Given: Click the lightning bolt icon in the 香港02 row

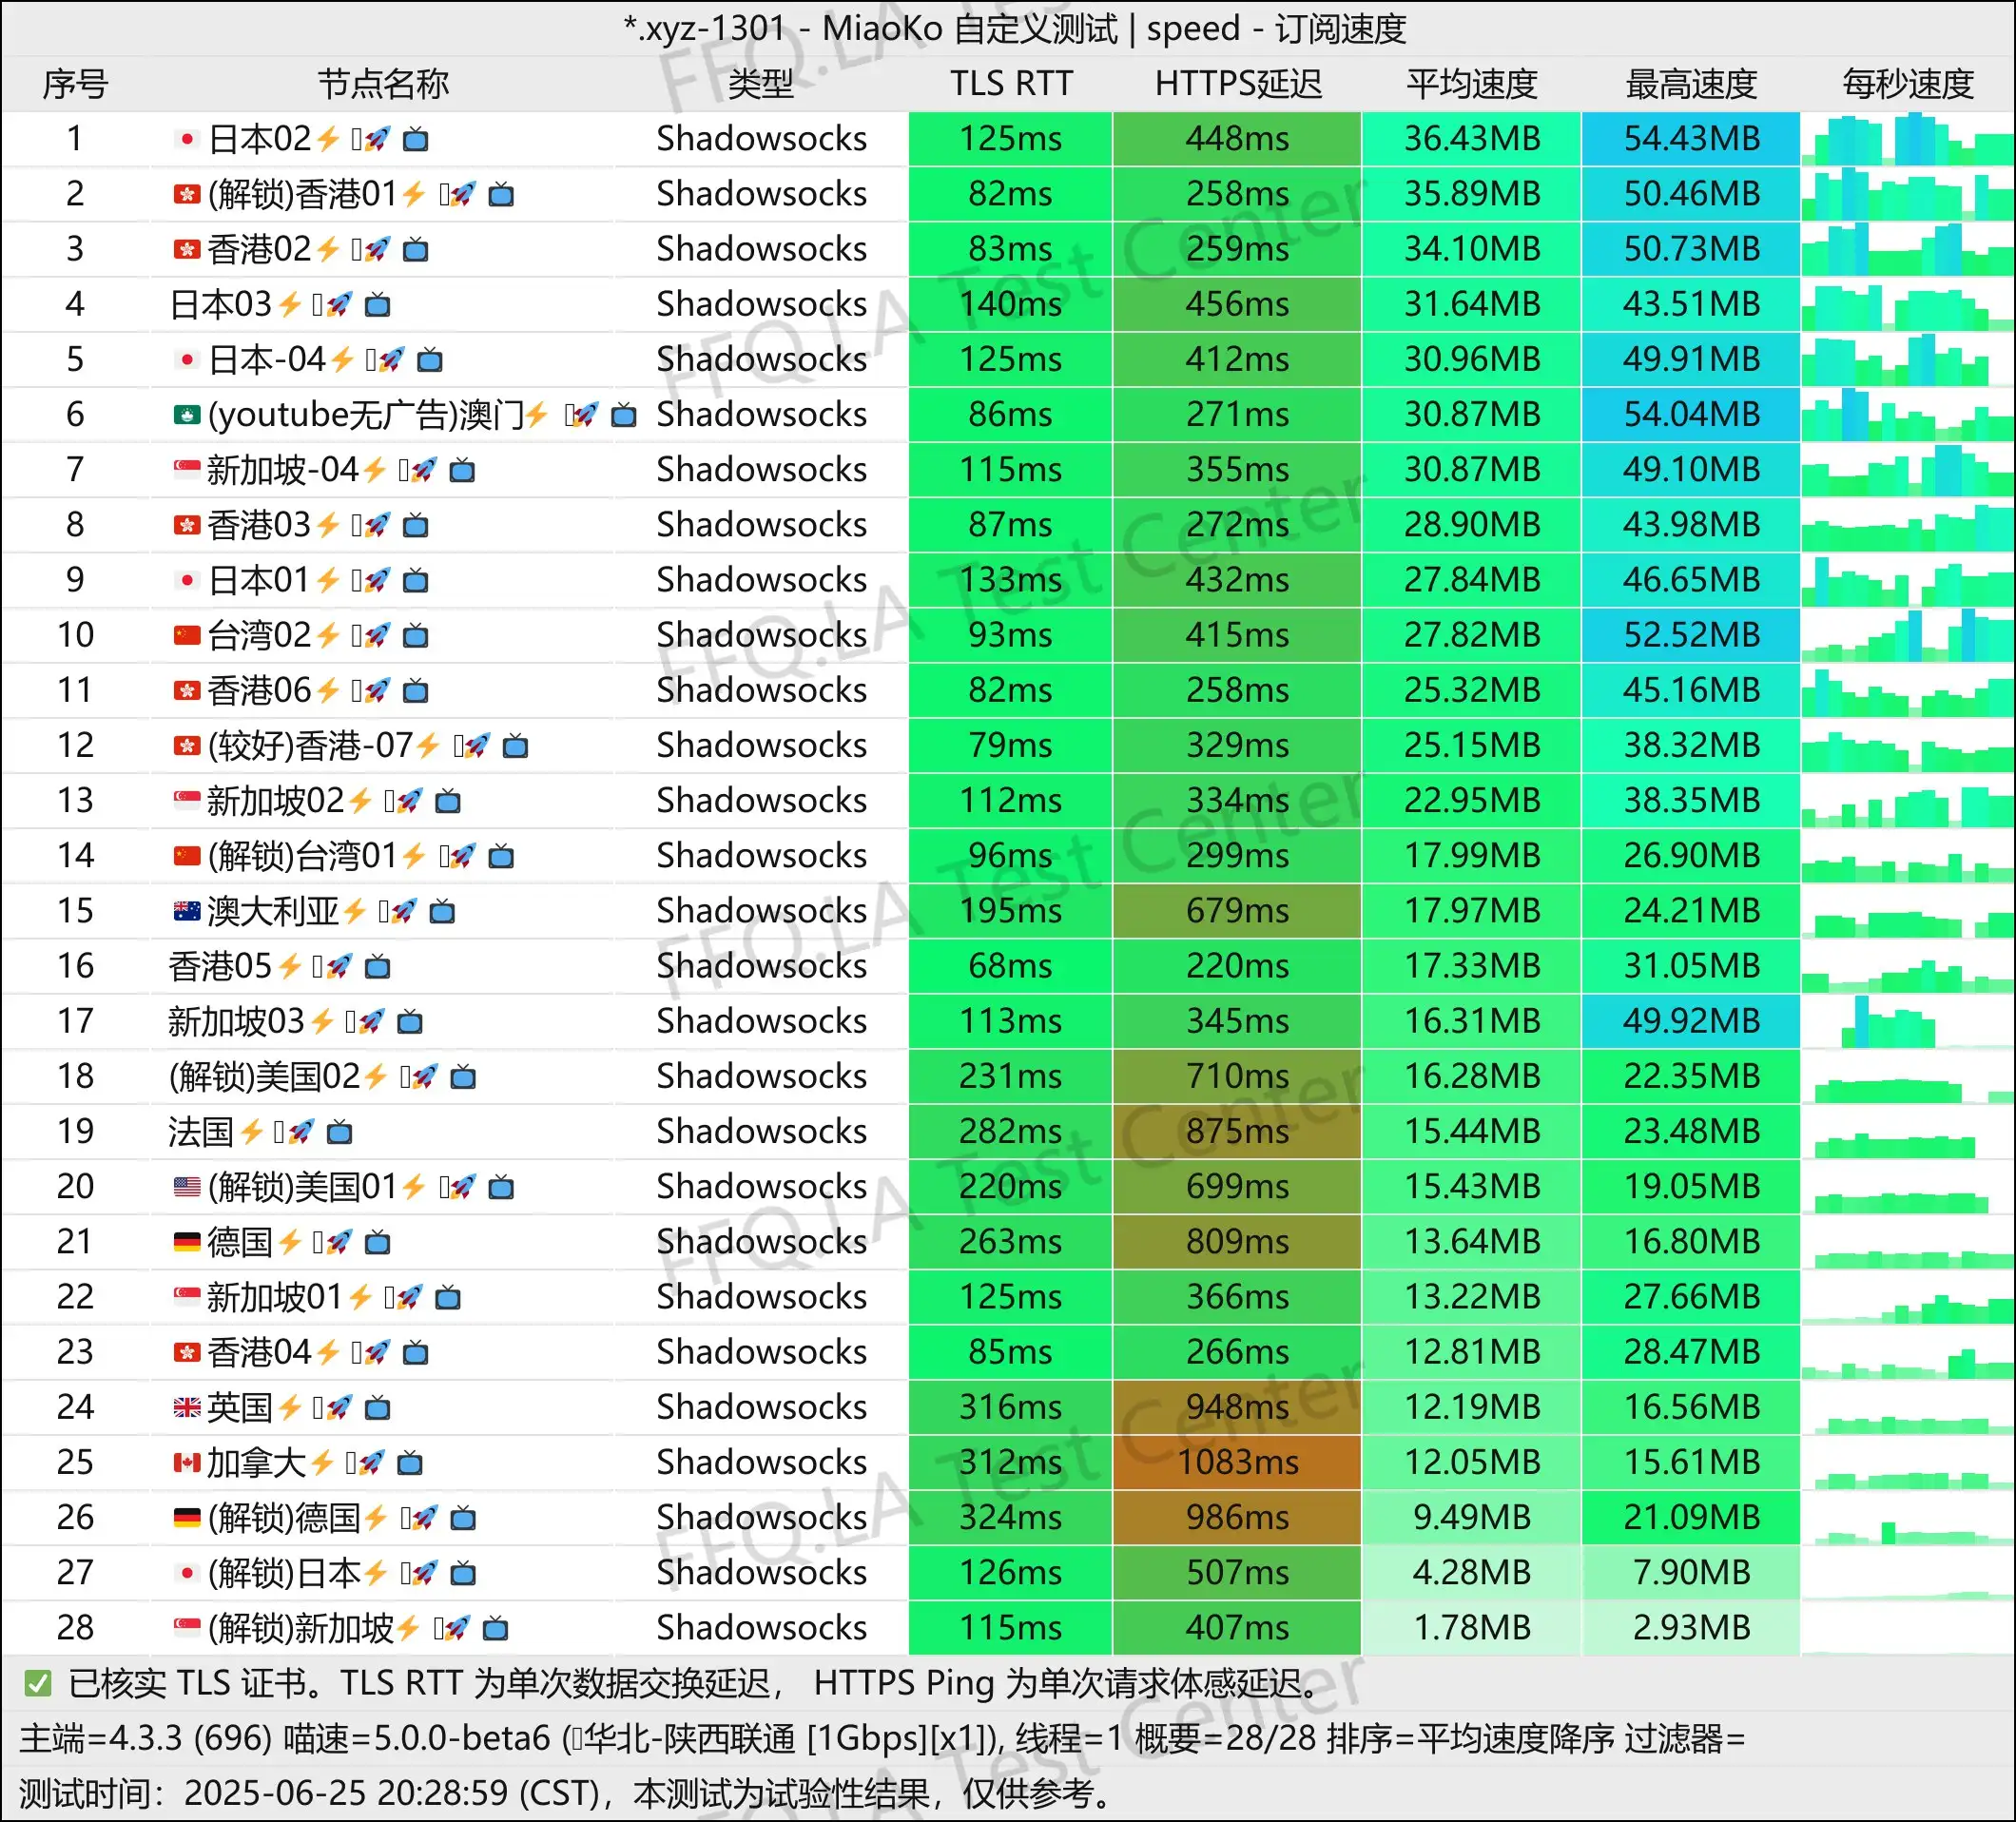Looking at the screenshot, I should point(328,249).
